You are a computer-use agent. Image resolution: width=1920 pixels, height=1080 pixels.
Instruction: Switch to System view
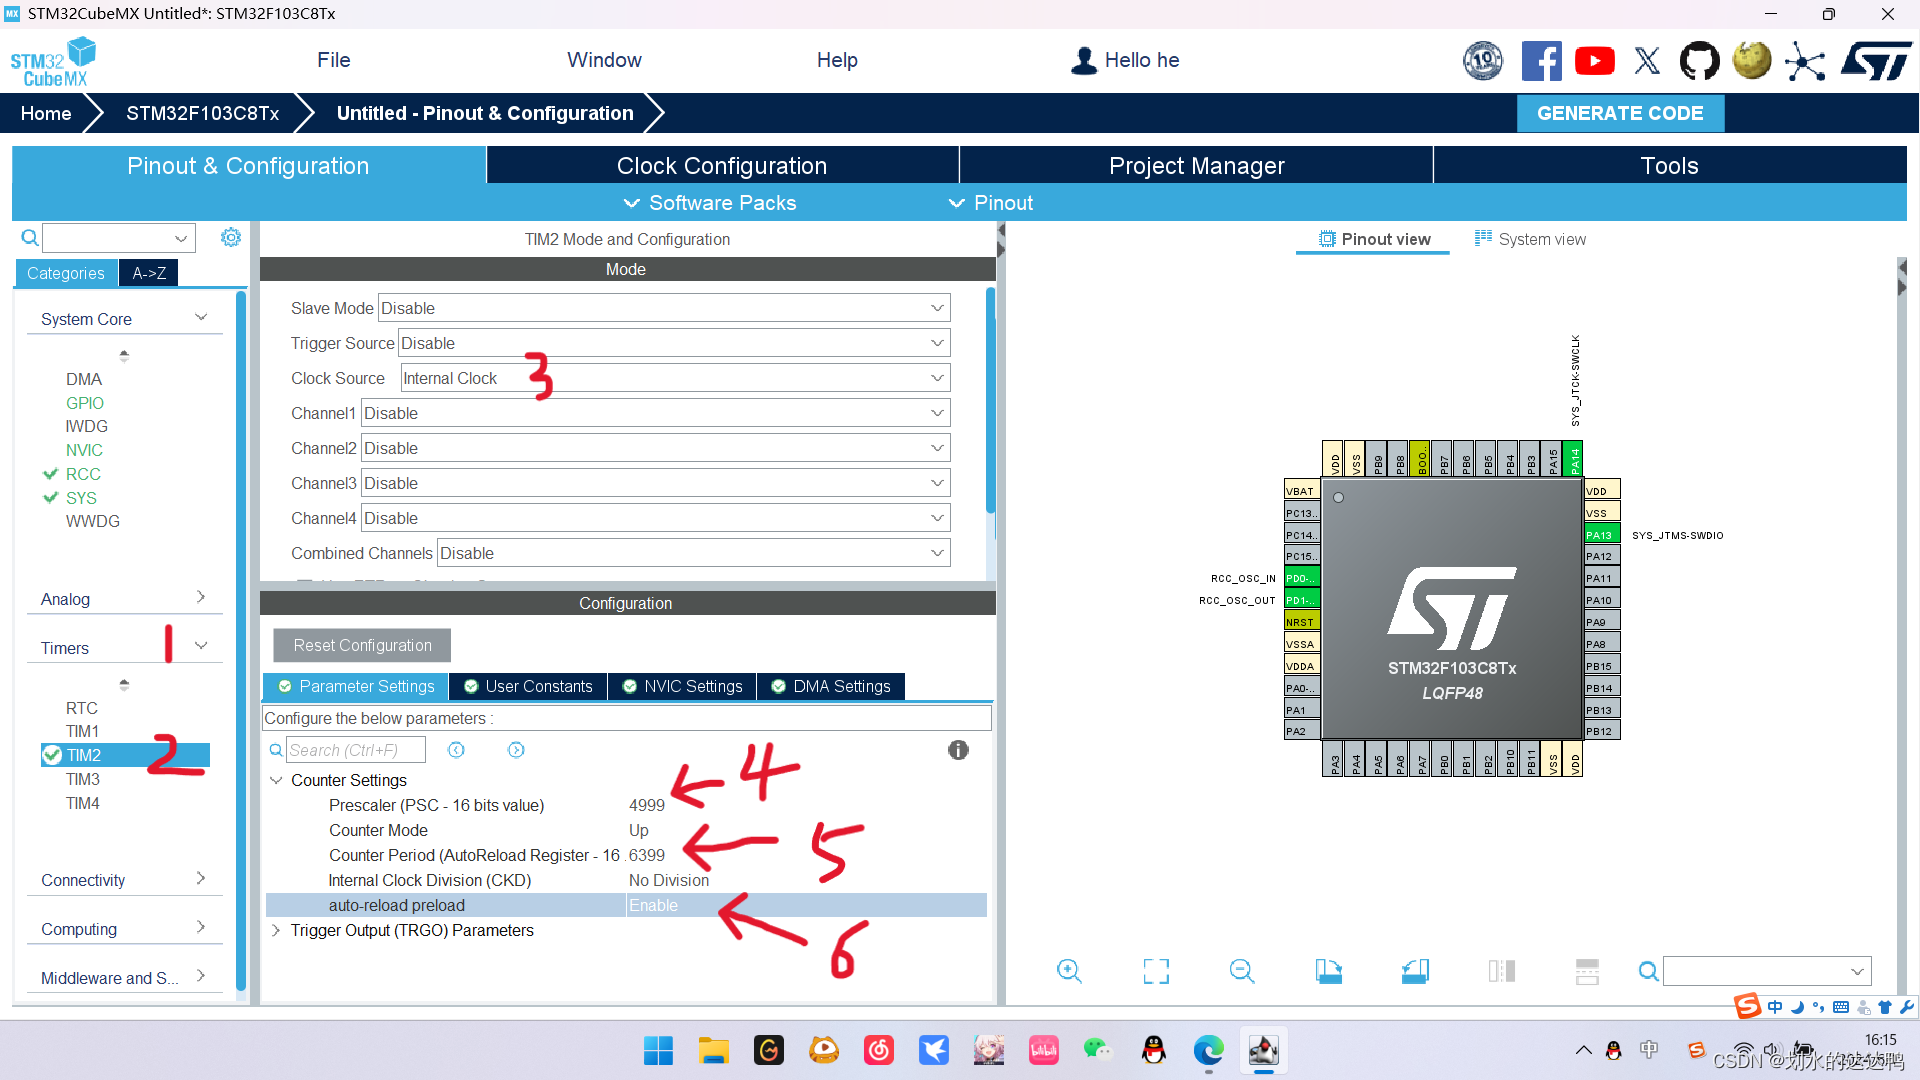pos(1530,239)
